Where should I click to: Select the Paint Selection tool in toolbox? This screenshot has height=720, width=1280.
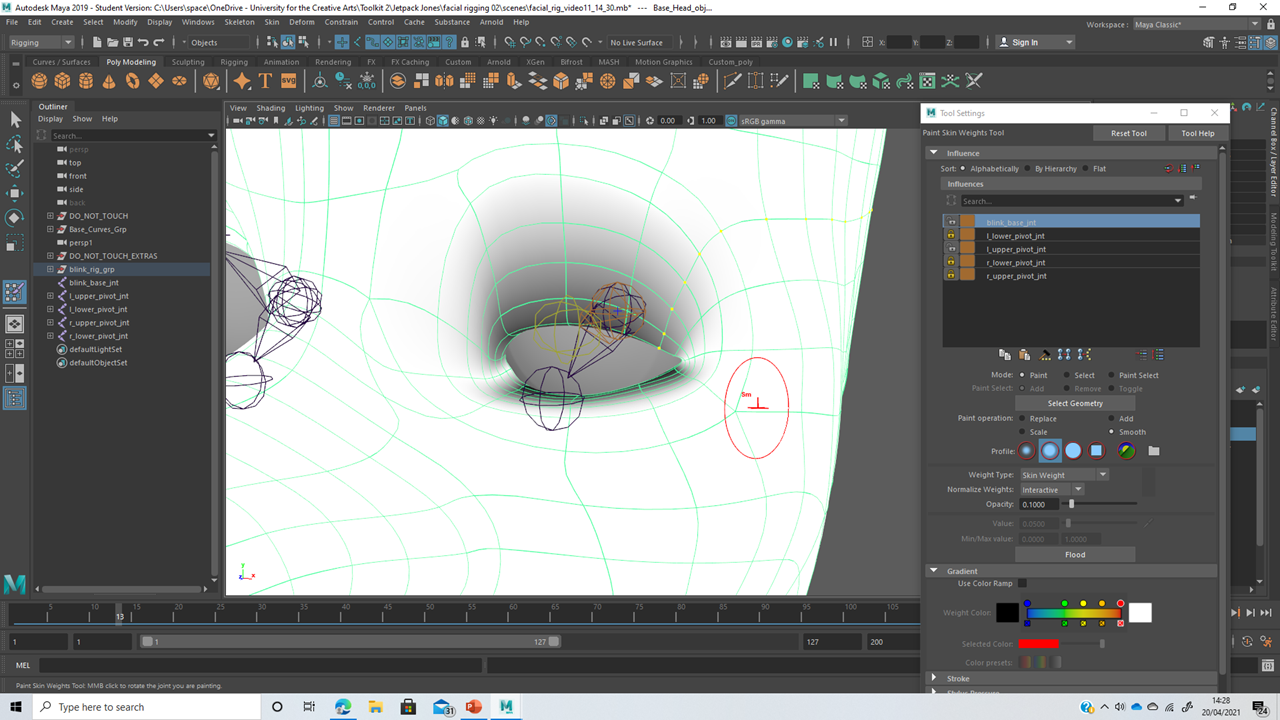[x=15, y=168]
